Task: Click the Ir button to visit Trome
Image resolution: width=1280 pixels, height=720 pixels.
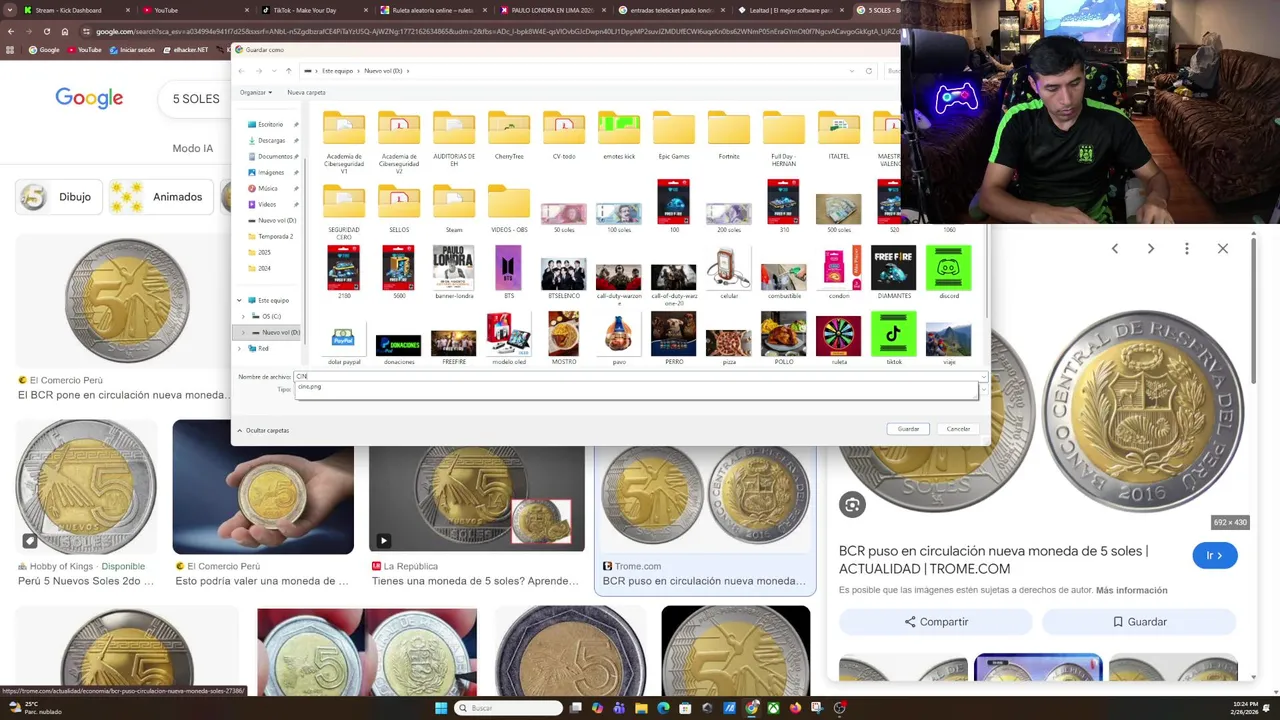Action: (1215, 556)
